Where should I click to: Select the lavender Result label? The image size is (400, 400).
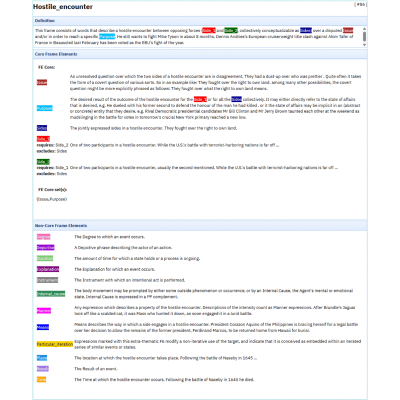[43, 369]
